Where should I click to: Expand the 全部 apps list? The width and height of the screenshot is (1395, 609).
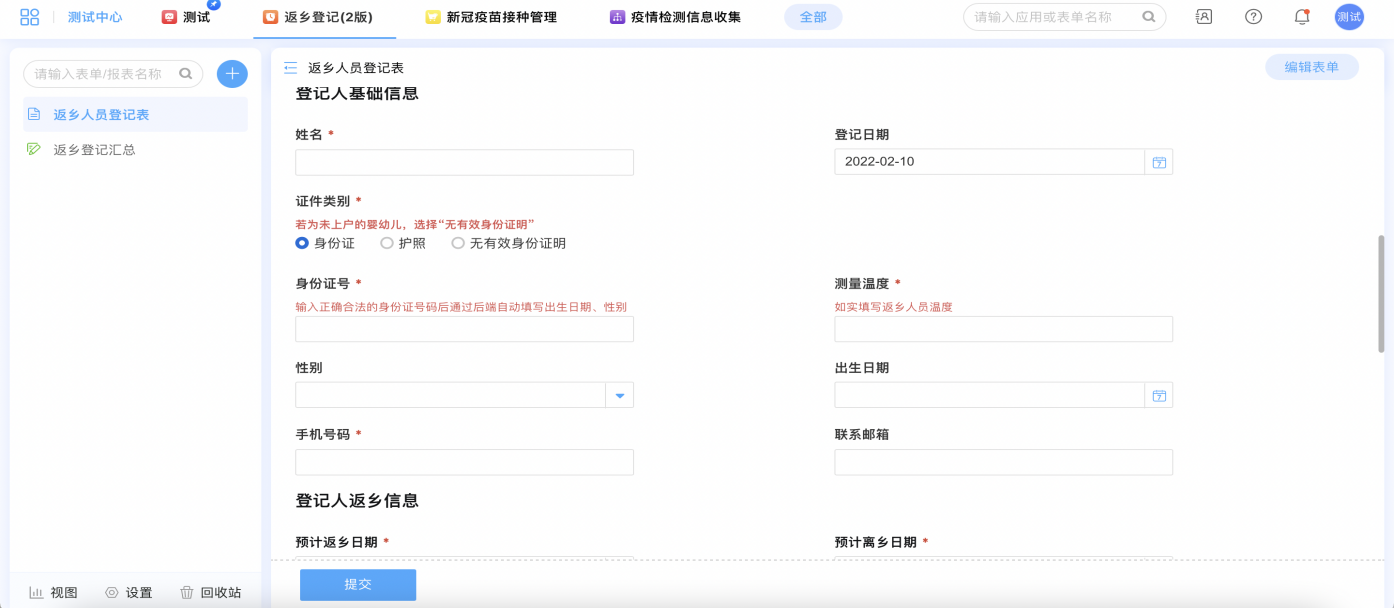click(813, 17)
